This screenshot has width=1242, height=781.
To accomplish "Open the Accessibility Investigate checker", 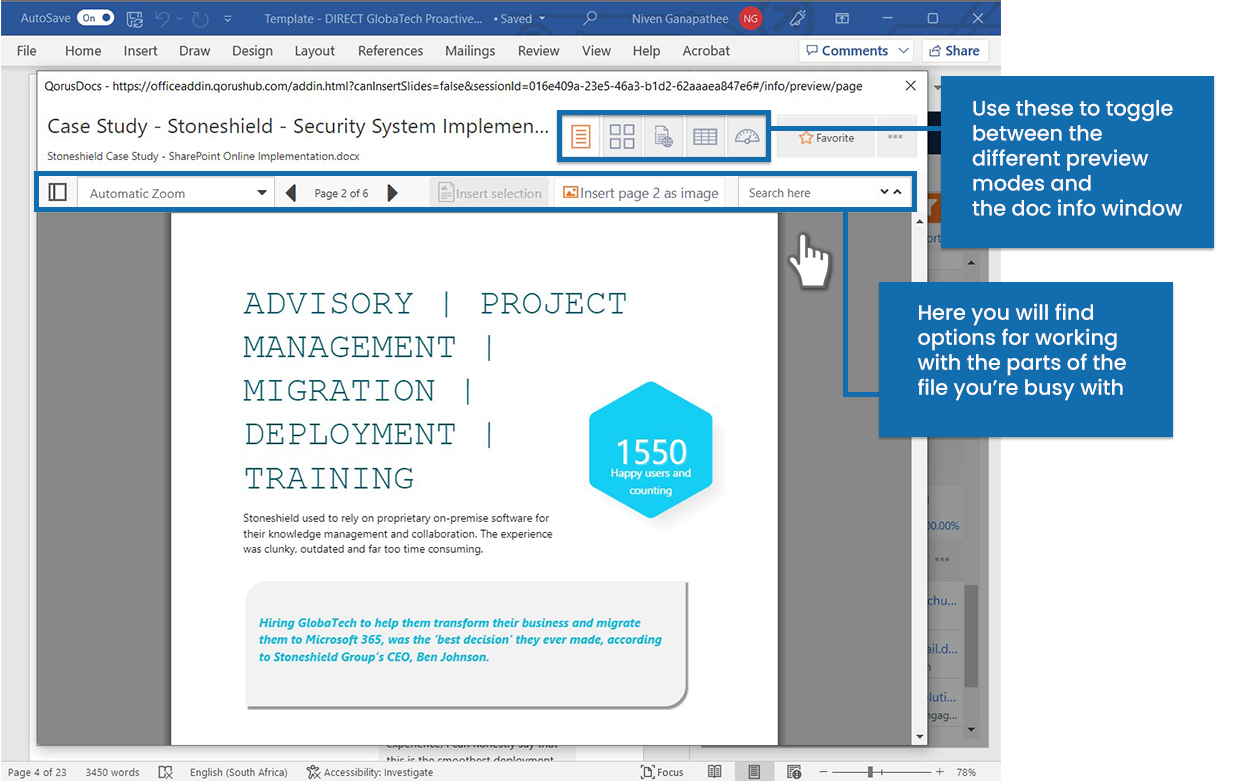I will pyautogui.click(x=370, y=771).
